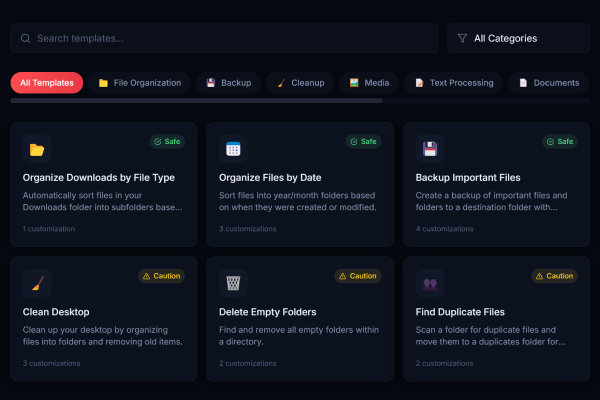Click description 'Clean up your desktop by organizing'
This screenshot has width=600, height=400.
[x=95, y=330]
